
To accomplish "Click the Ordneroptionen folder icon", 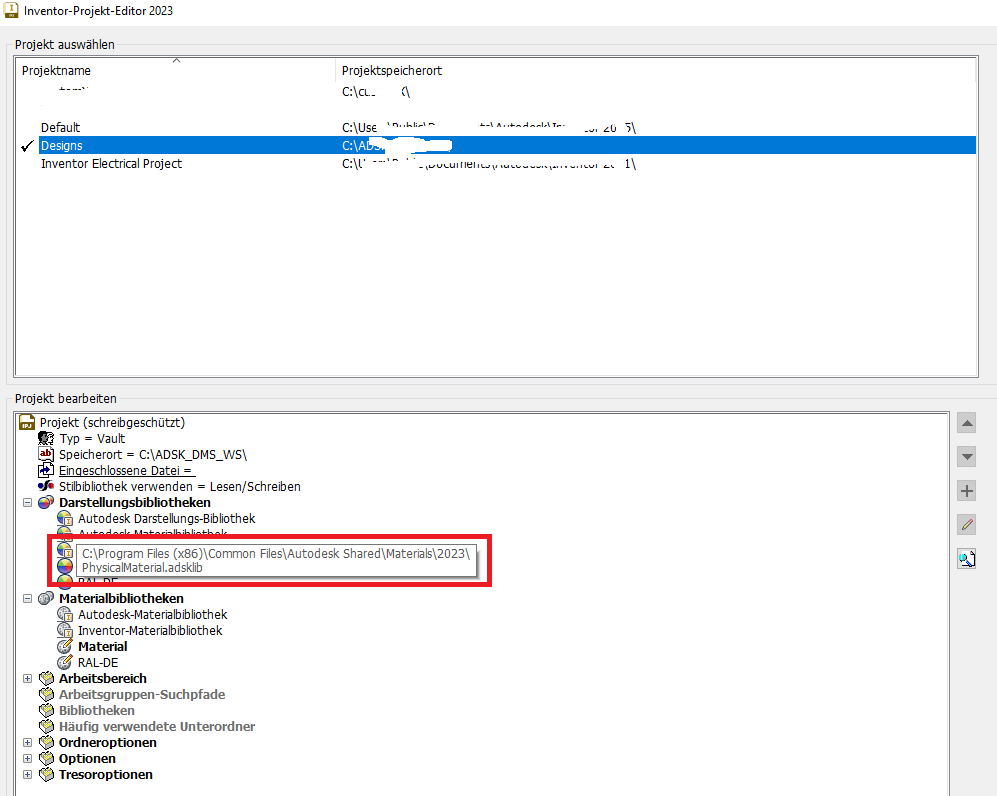I will coord(46,742).
